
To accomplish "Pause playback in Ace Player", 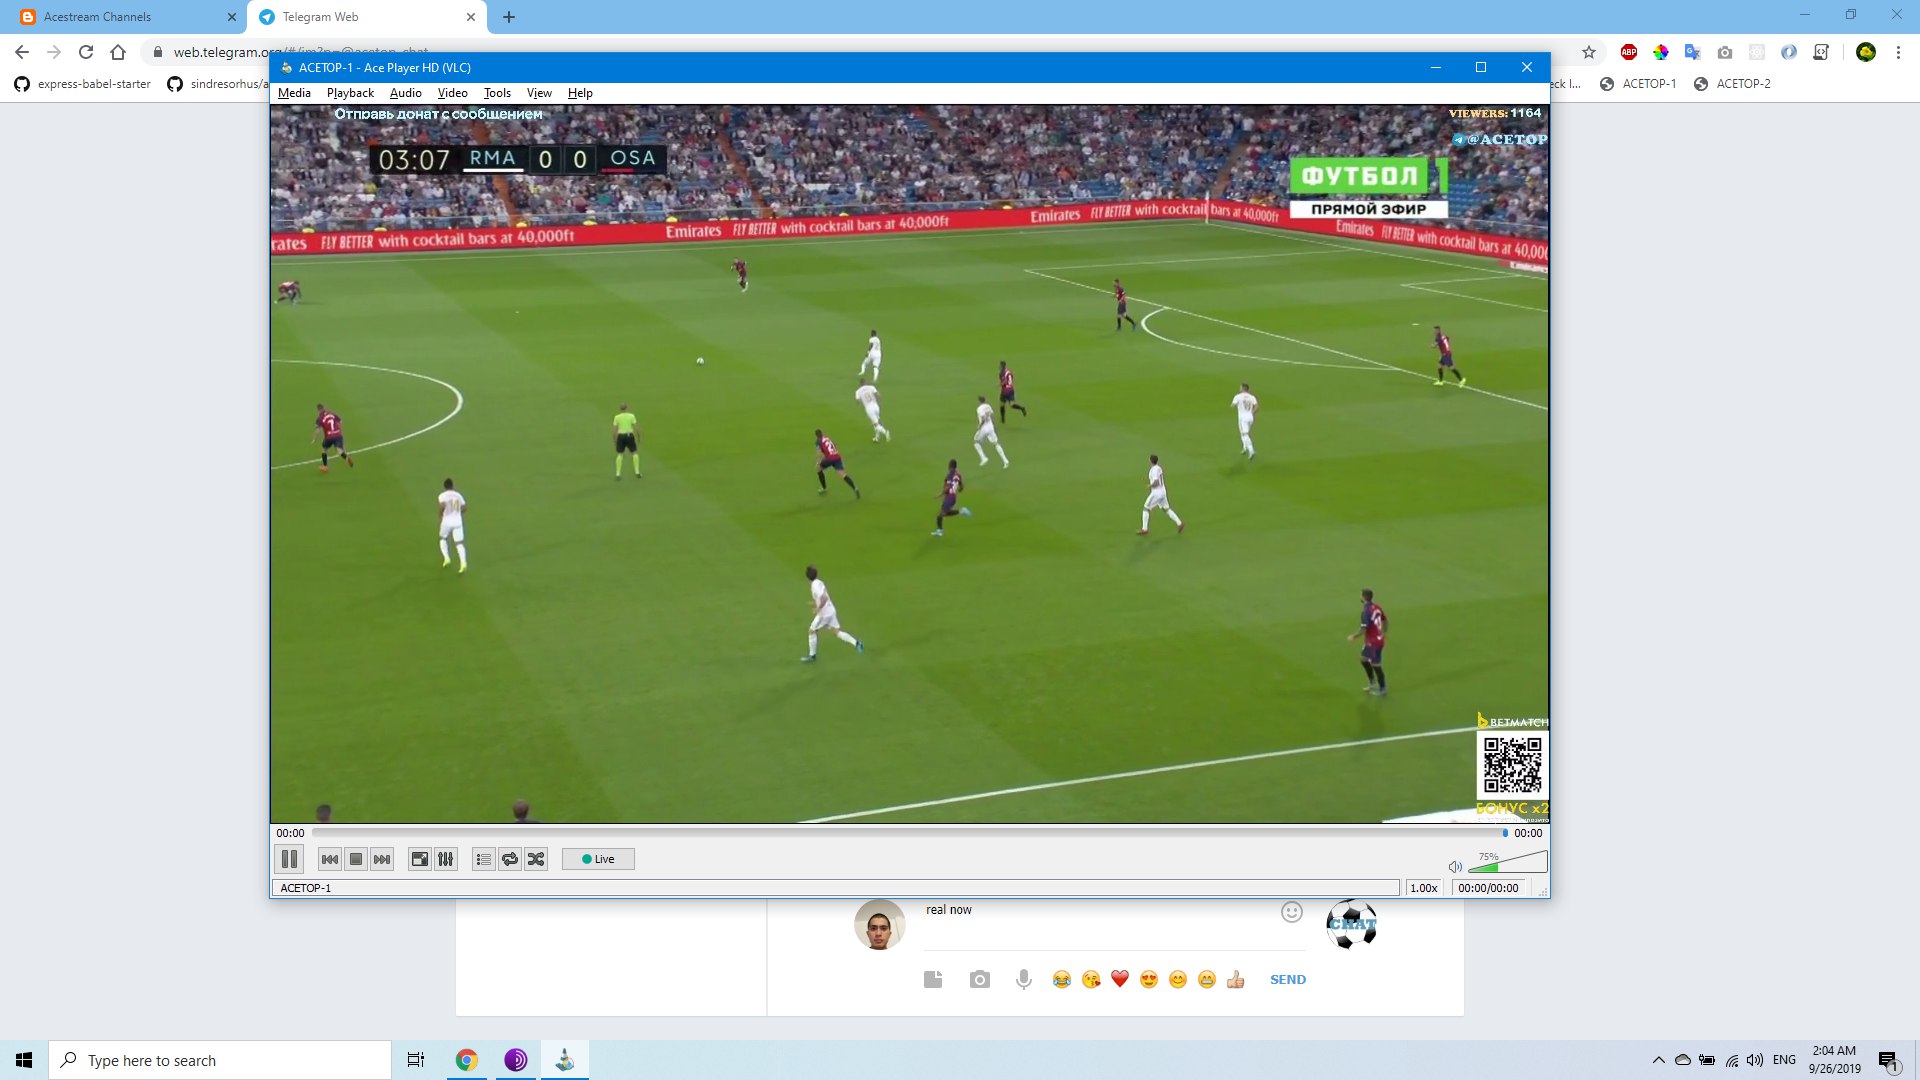I will [x=289, y=859].
